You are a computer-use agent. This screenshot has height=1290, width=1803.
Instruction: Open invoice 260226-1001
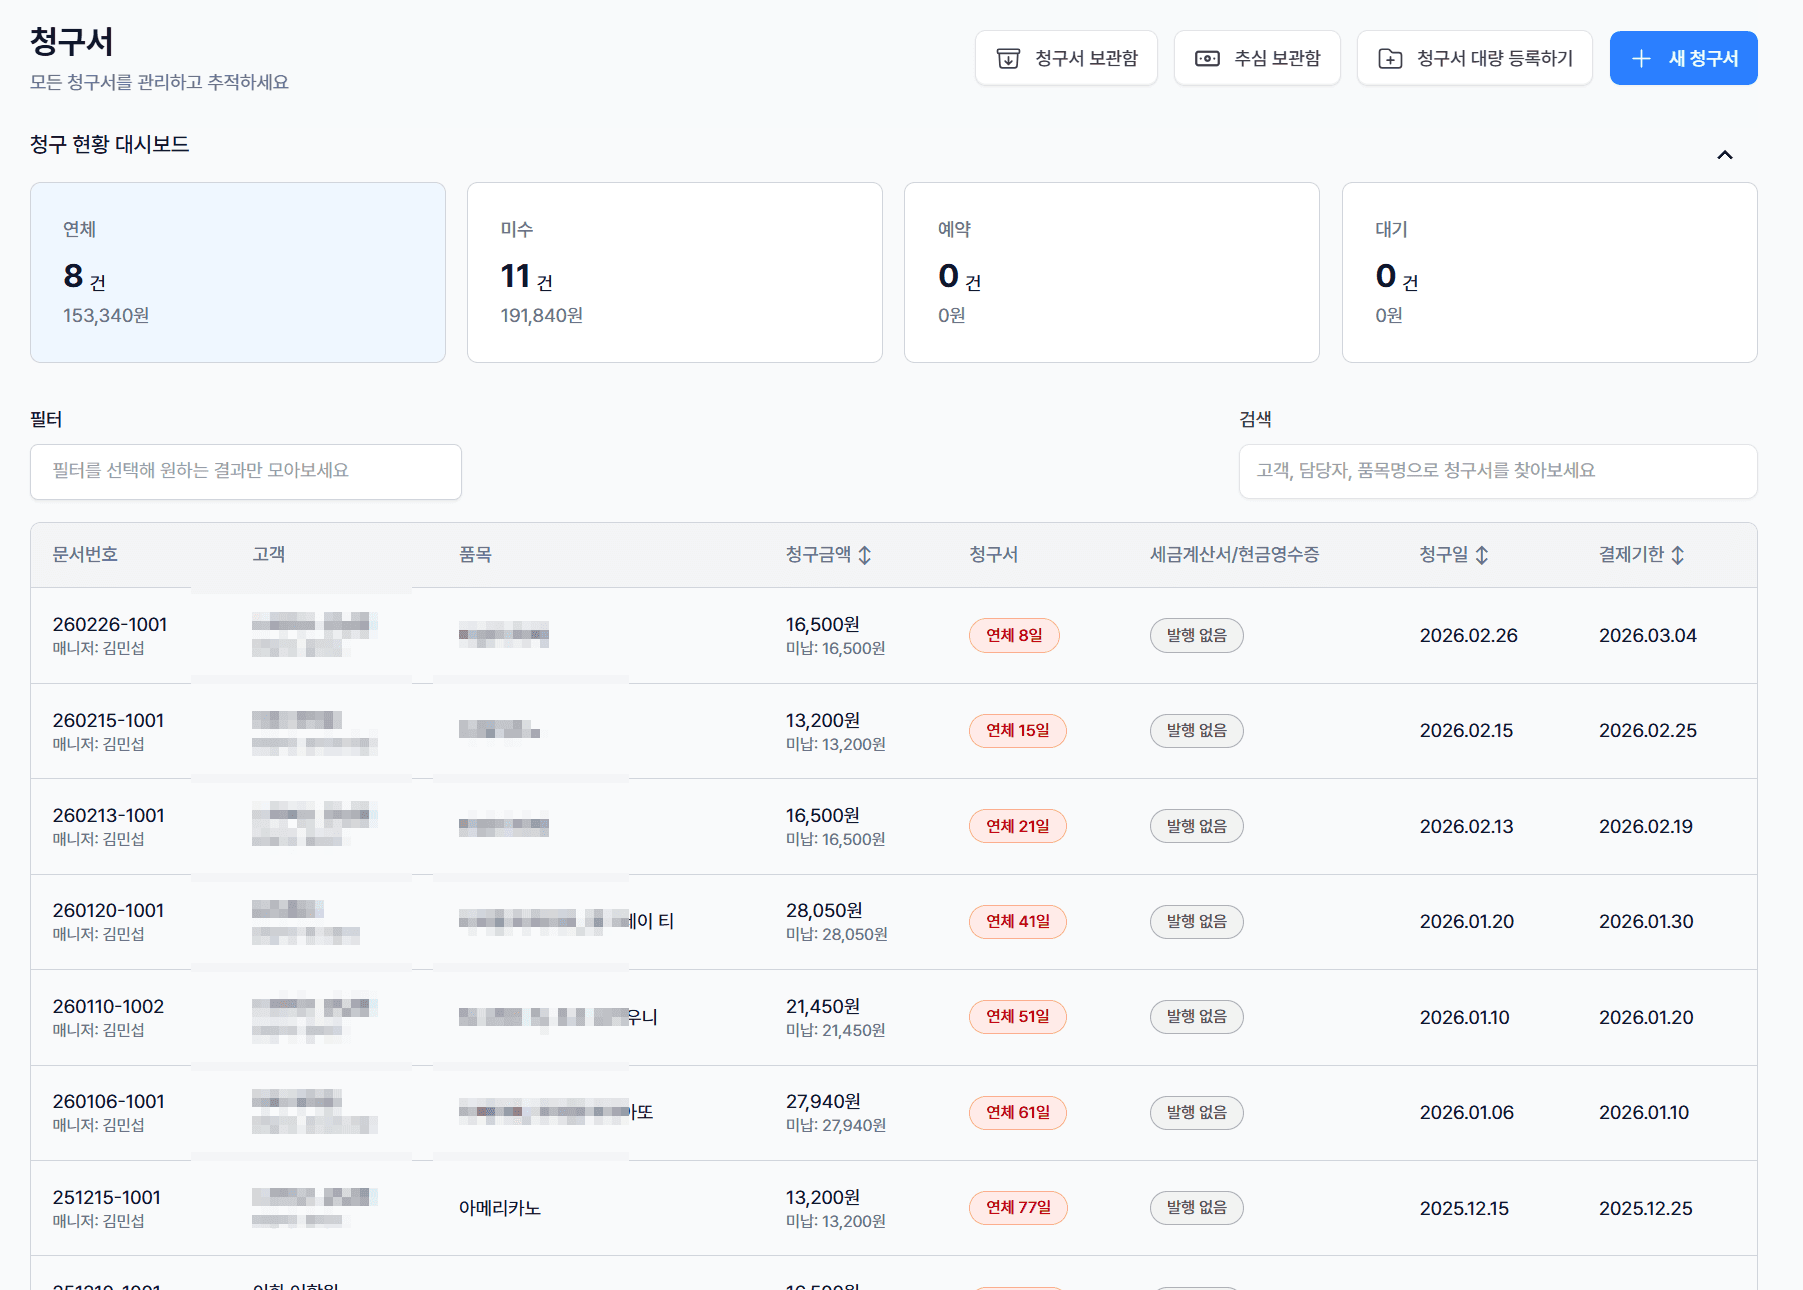pos(110,625)
